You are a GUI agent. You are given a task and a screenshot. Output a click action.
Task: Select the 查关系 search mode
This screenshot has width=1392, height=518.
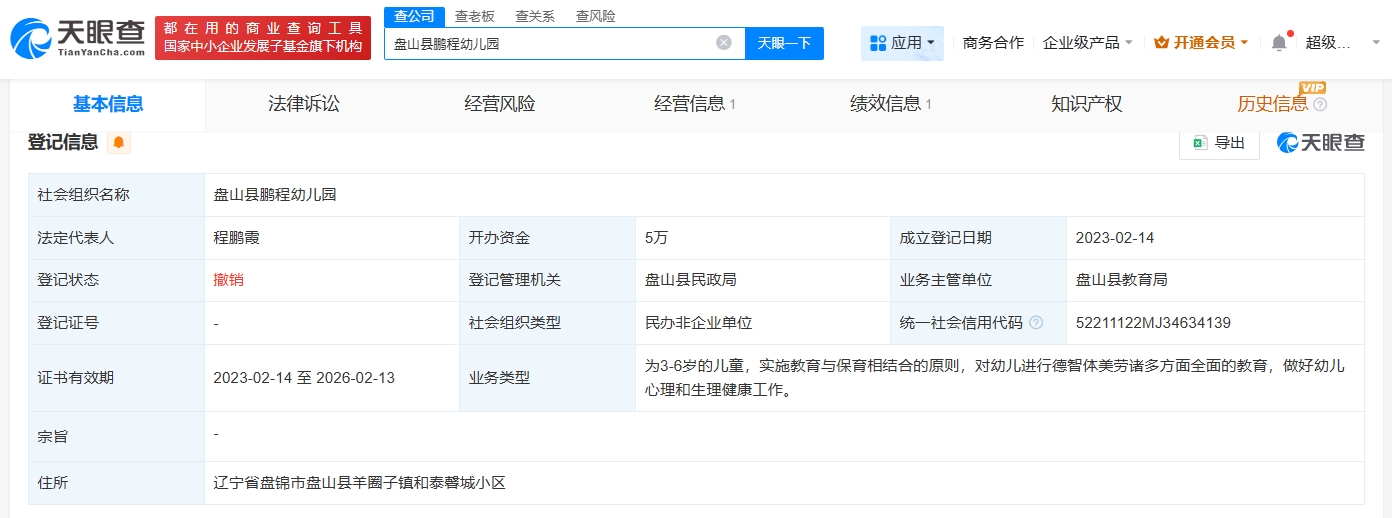tap(535, 16)
